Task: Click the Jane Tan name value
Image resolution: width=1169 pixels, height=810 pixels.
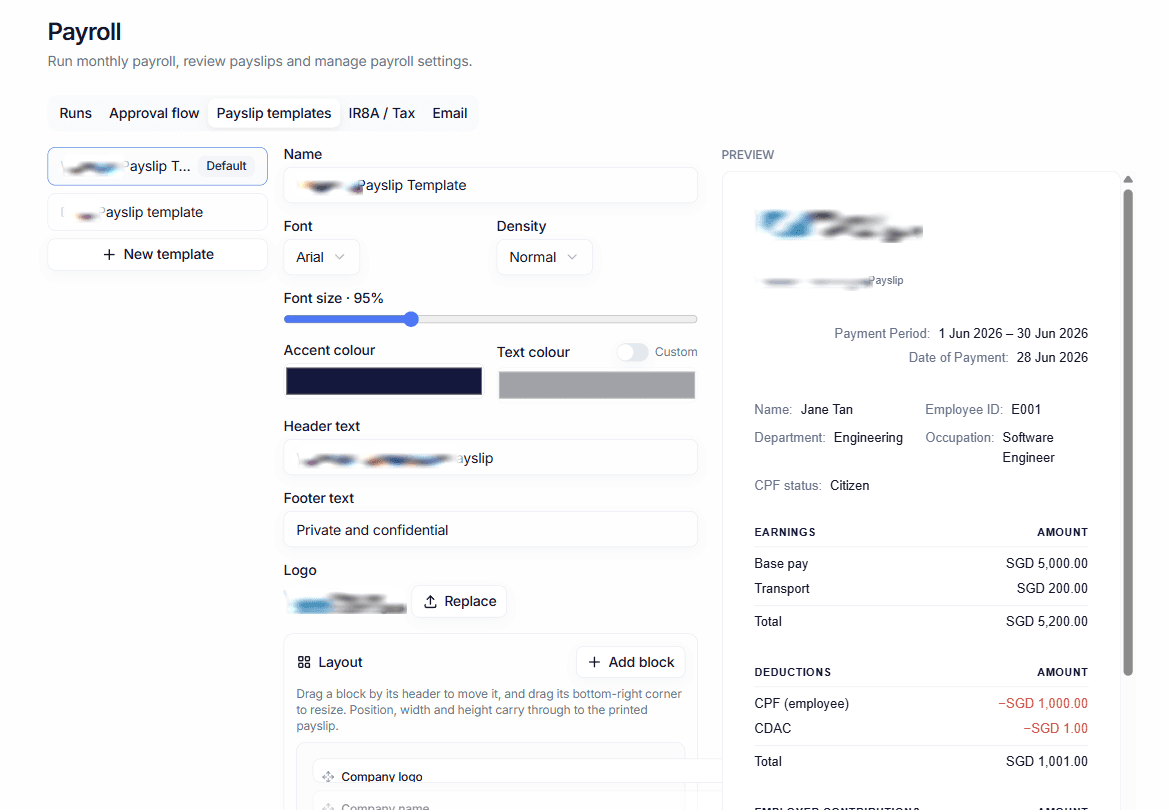Action: (x=827, y=409)
